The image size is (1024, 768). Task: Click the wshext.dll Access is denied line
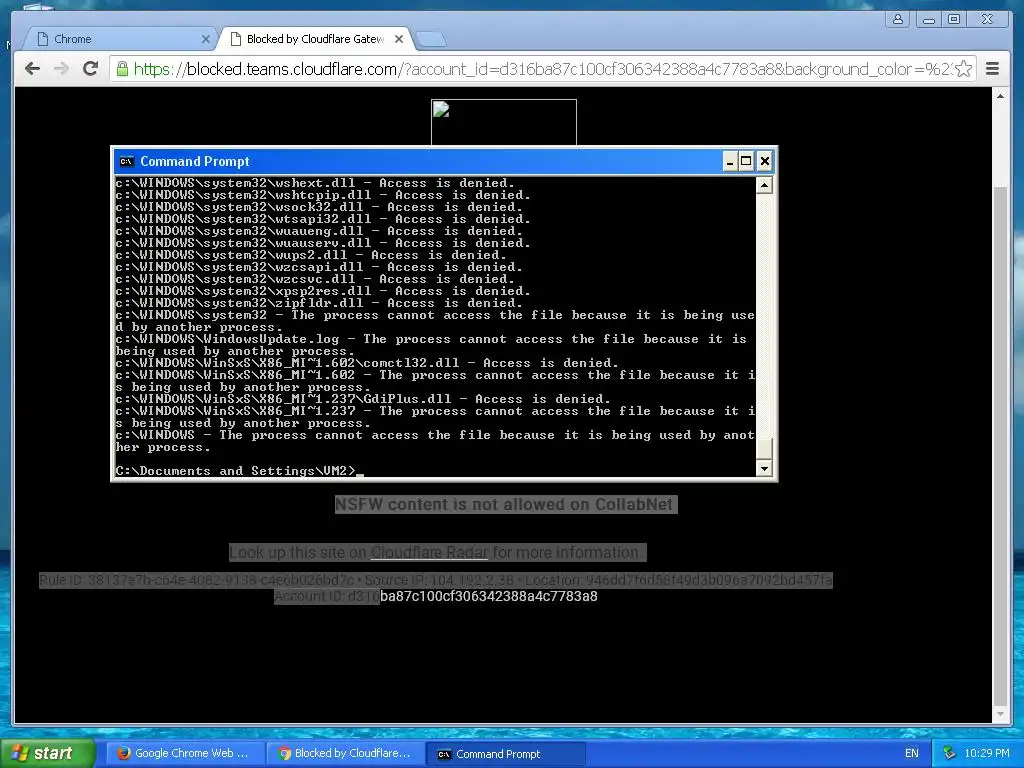[315, 183]
